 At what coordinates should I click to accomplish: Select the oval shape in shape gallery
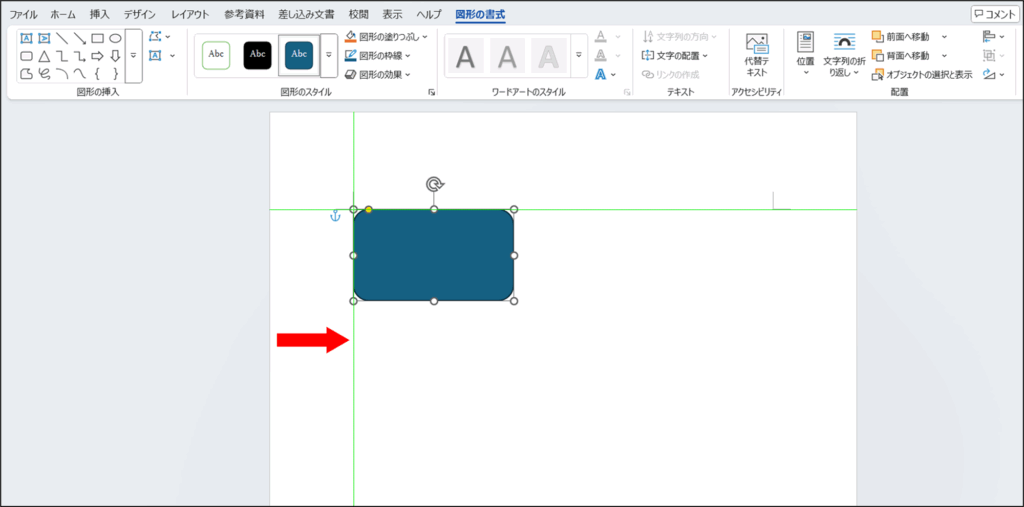[x=115, y=38]
